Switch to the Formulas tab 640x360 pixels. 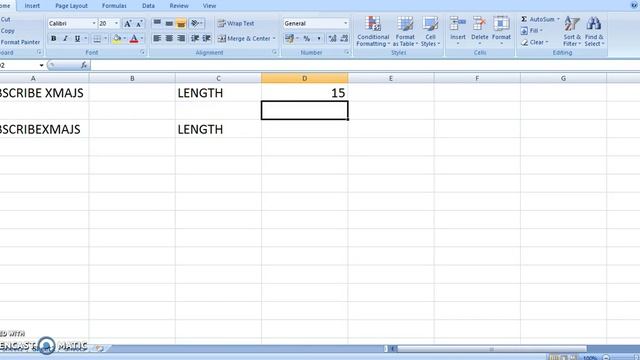pyautogui.click(x=114, y=6)
